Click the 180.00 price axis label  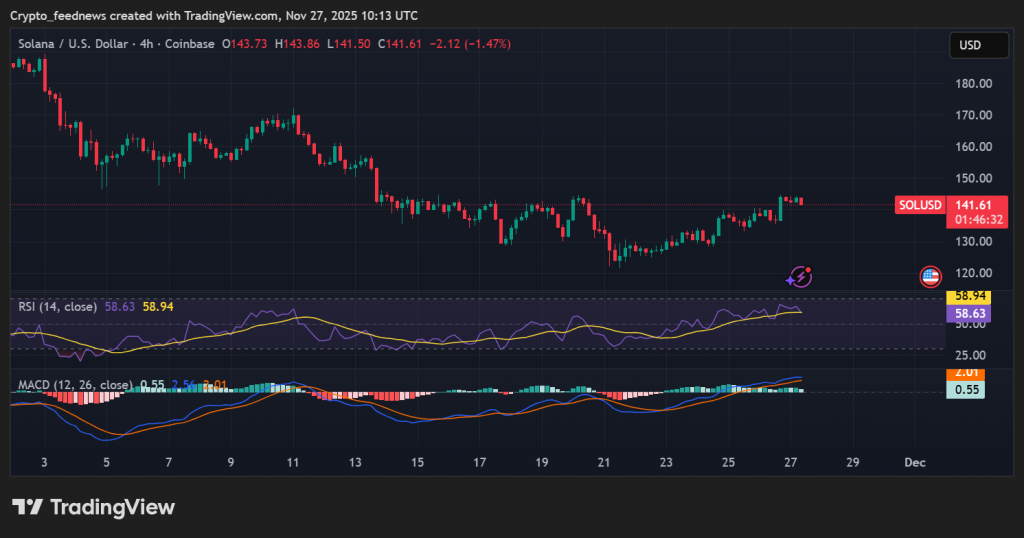tap(974, 84)
